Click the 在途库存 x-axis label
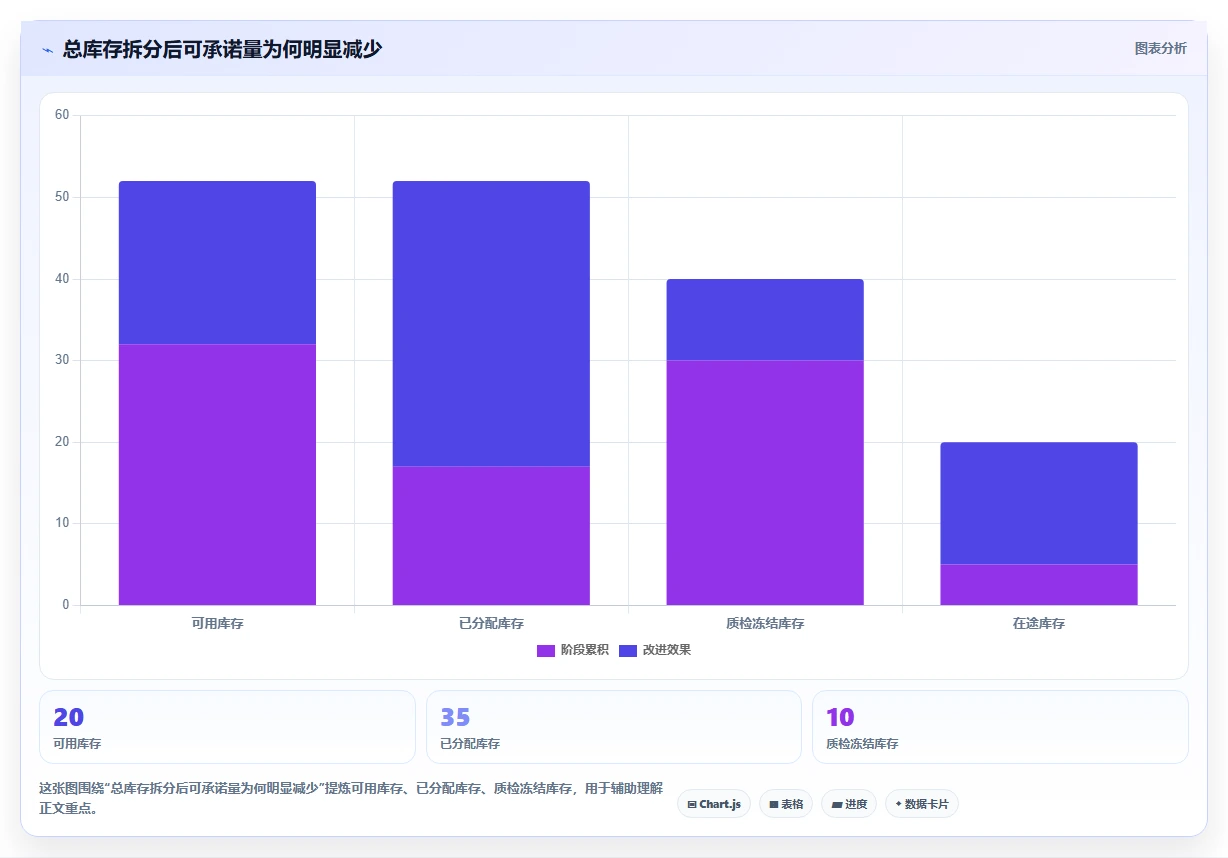1228x858 pixels. point(1039,623)
